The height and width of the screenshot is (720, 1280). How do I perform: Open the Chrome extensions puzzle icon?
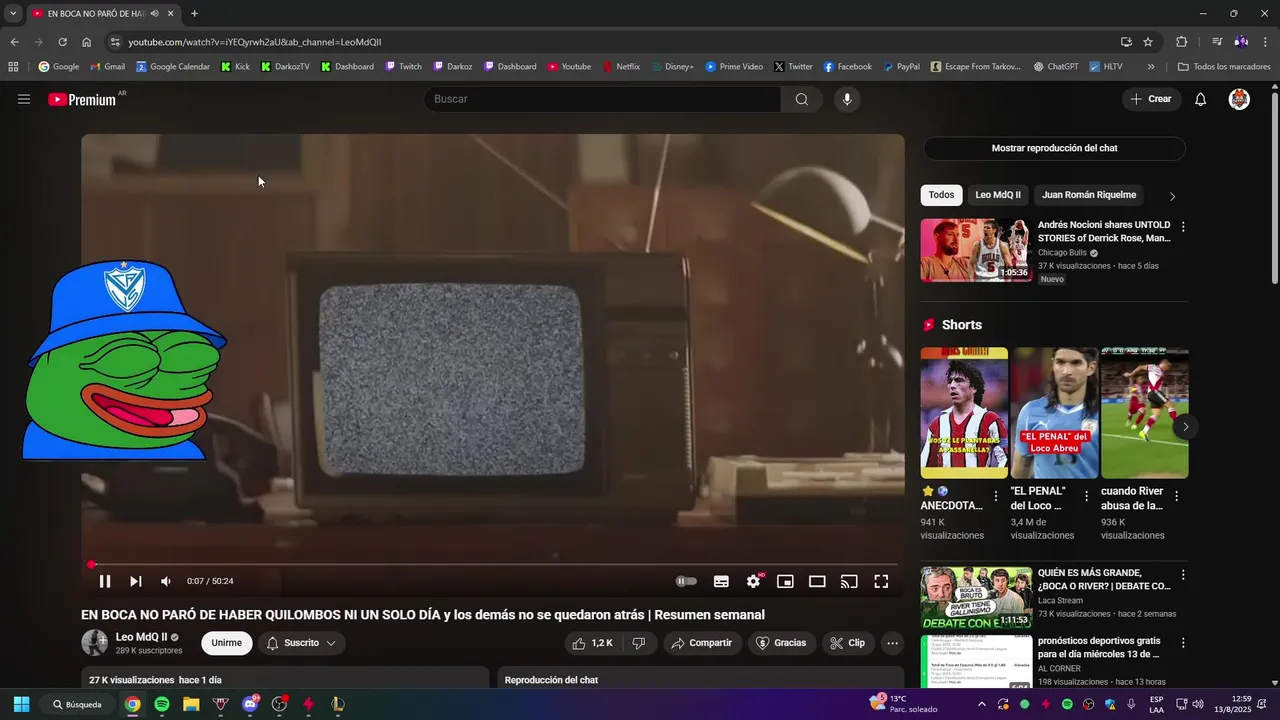1181,42
